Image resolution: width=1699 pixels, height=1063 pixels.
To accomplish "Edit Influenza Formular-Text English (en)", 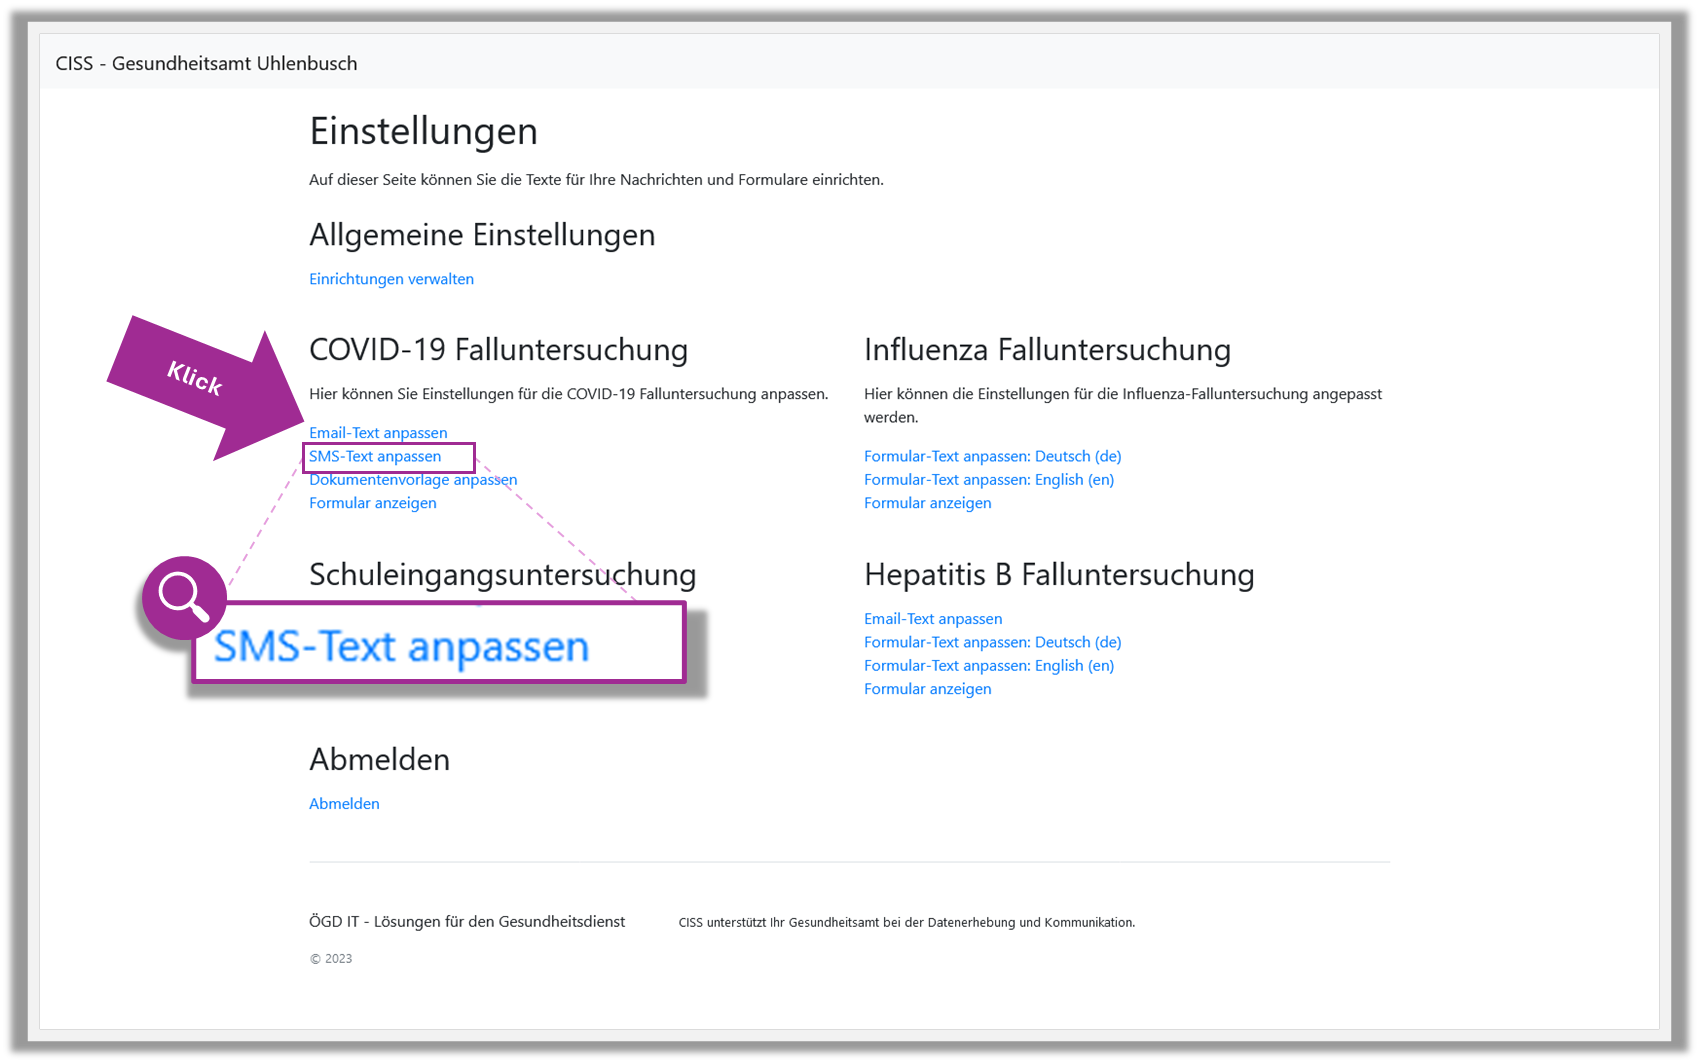I will click(988, 480).
